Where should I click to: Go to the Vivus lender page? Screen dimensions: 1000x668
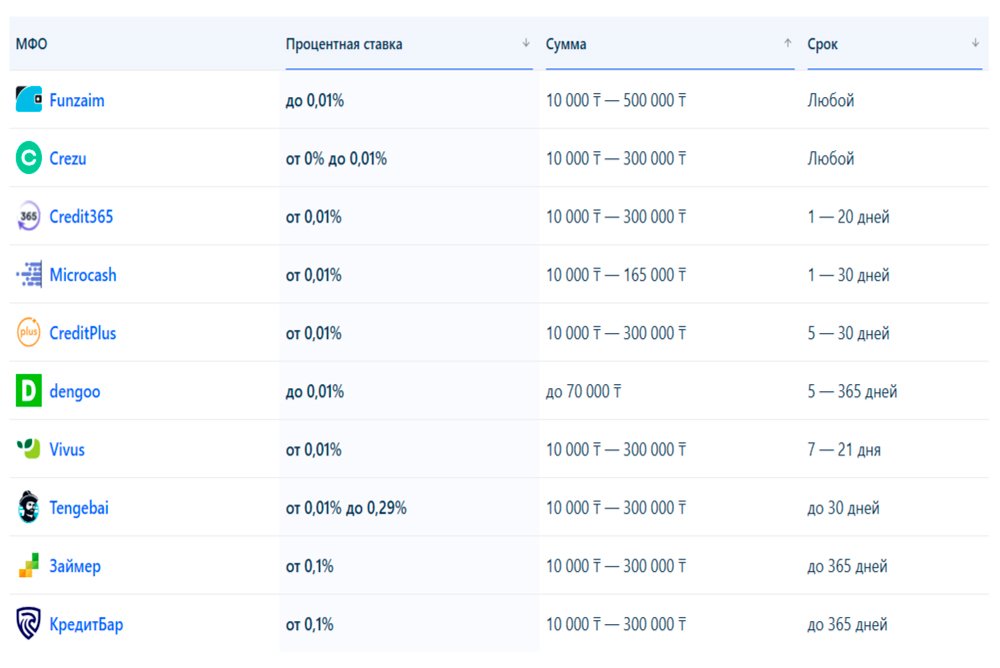point(67,449)
